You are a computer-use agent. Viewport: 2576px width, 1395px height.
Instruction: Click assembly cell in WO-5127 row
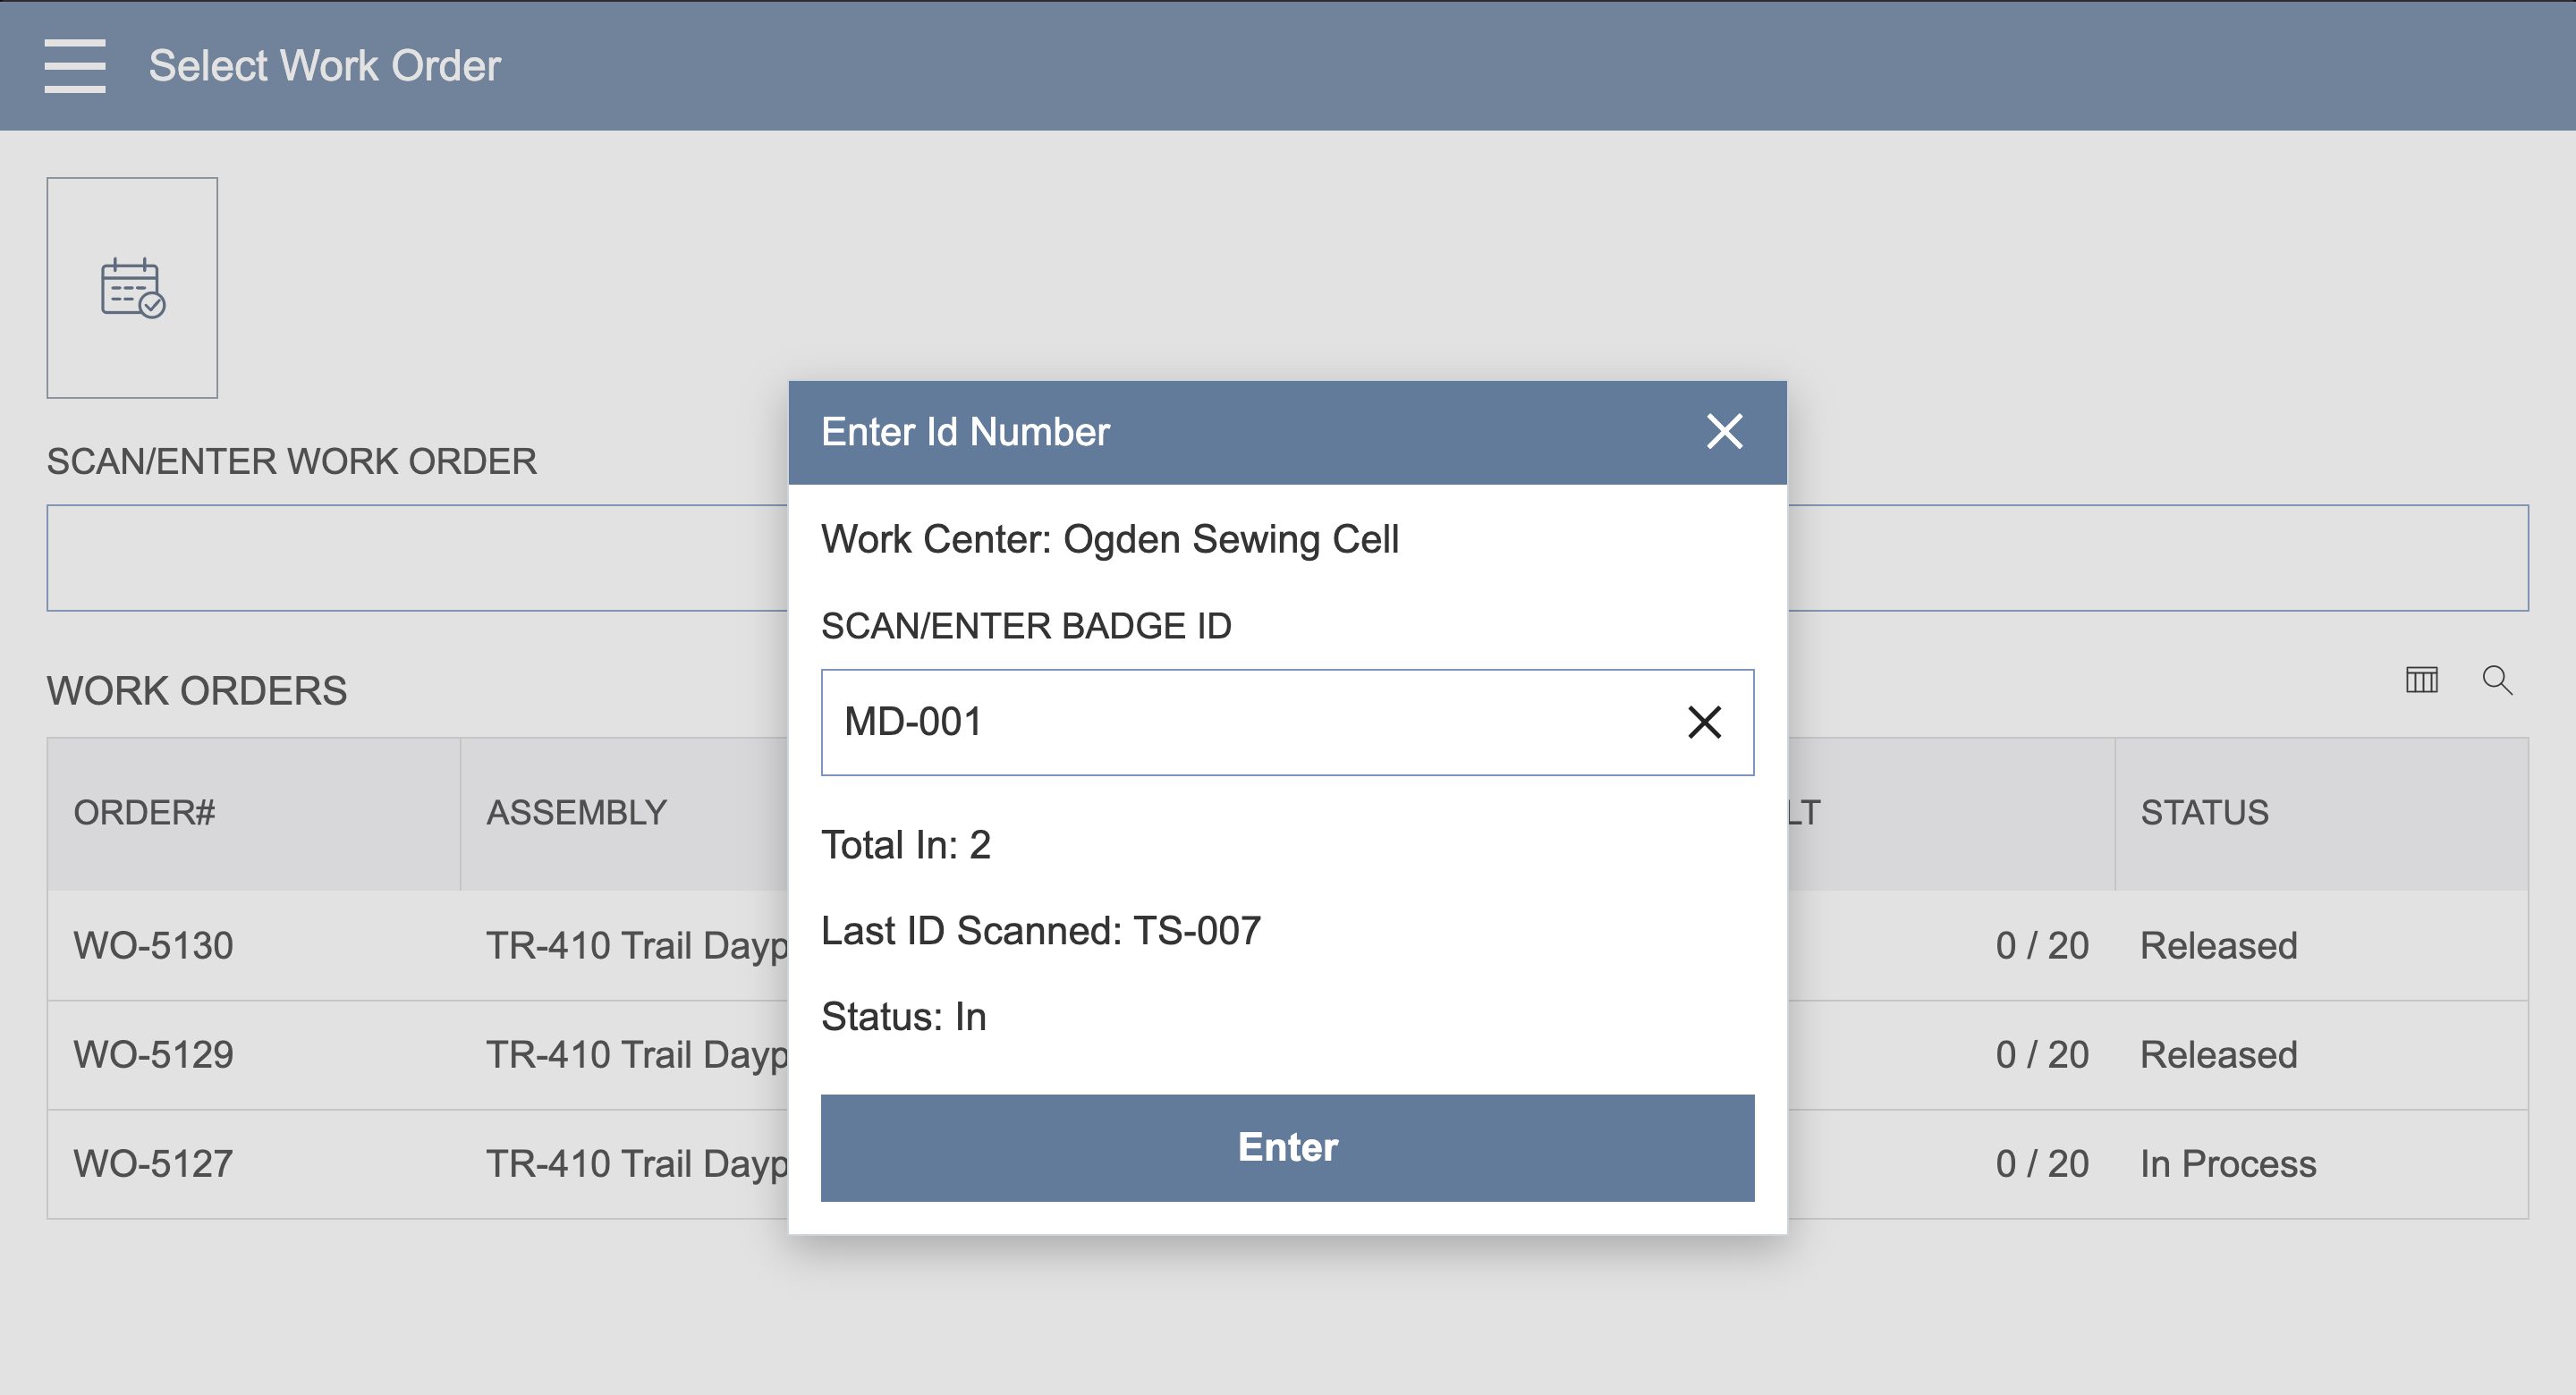point(637,1163)
